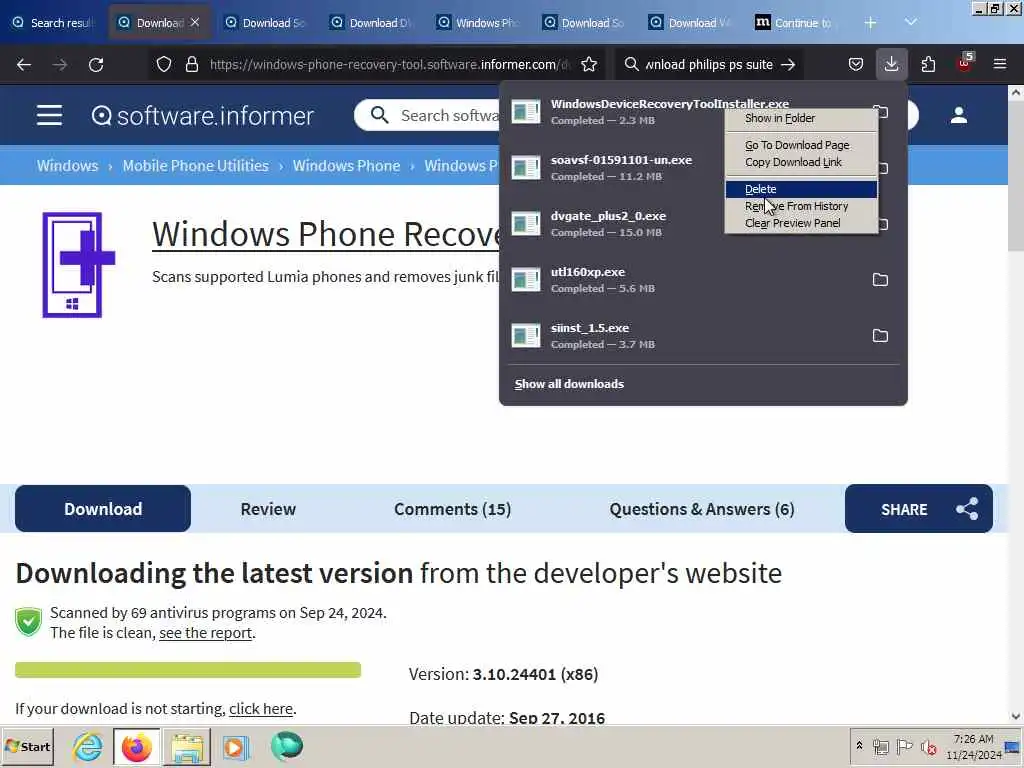Click the Windows Phone Recovery app logo
The height and width of the screenshot is (768, 1024).
click(78, 265)
